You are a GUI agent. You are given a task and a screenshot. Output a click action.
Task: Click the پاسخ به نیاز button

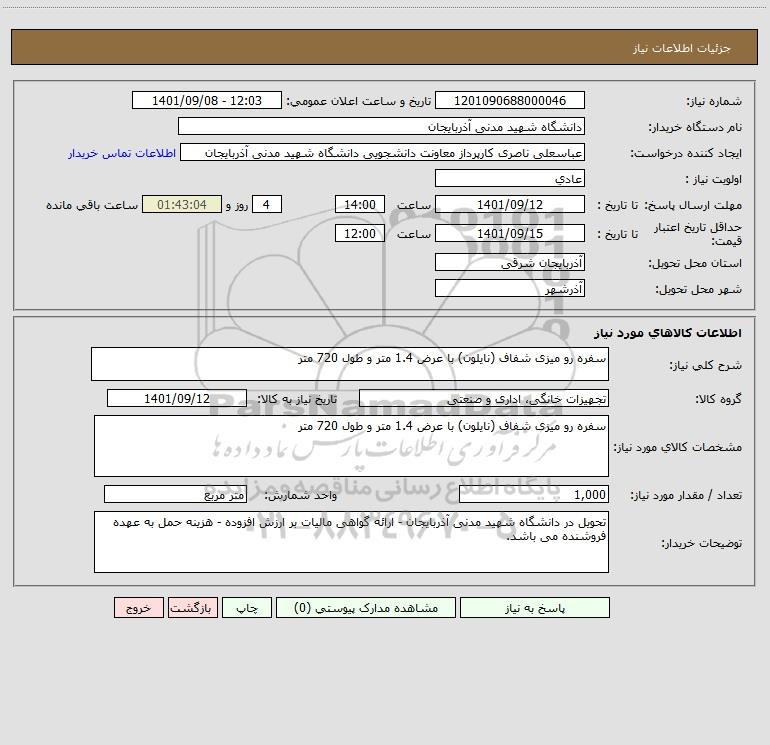pyautogui.click(x=535, y=607)
